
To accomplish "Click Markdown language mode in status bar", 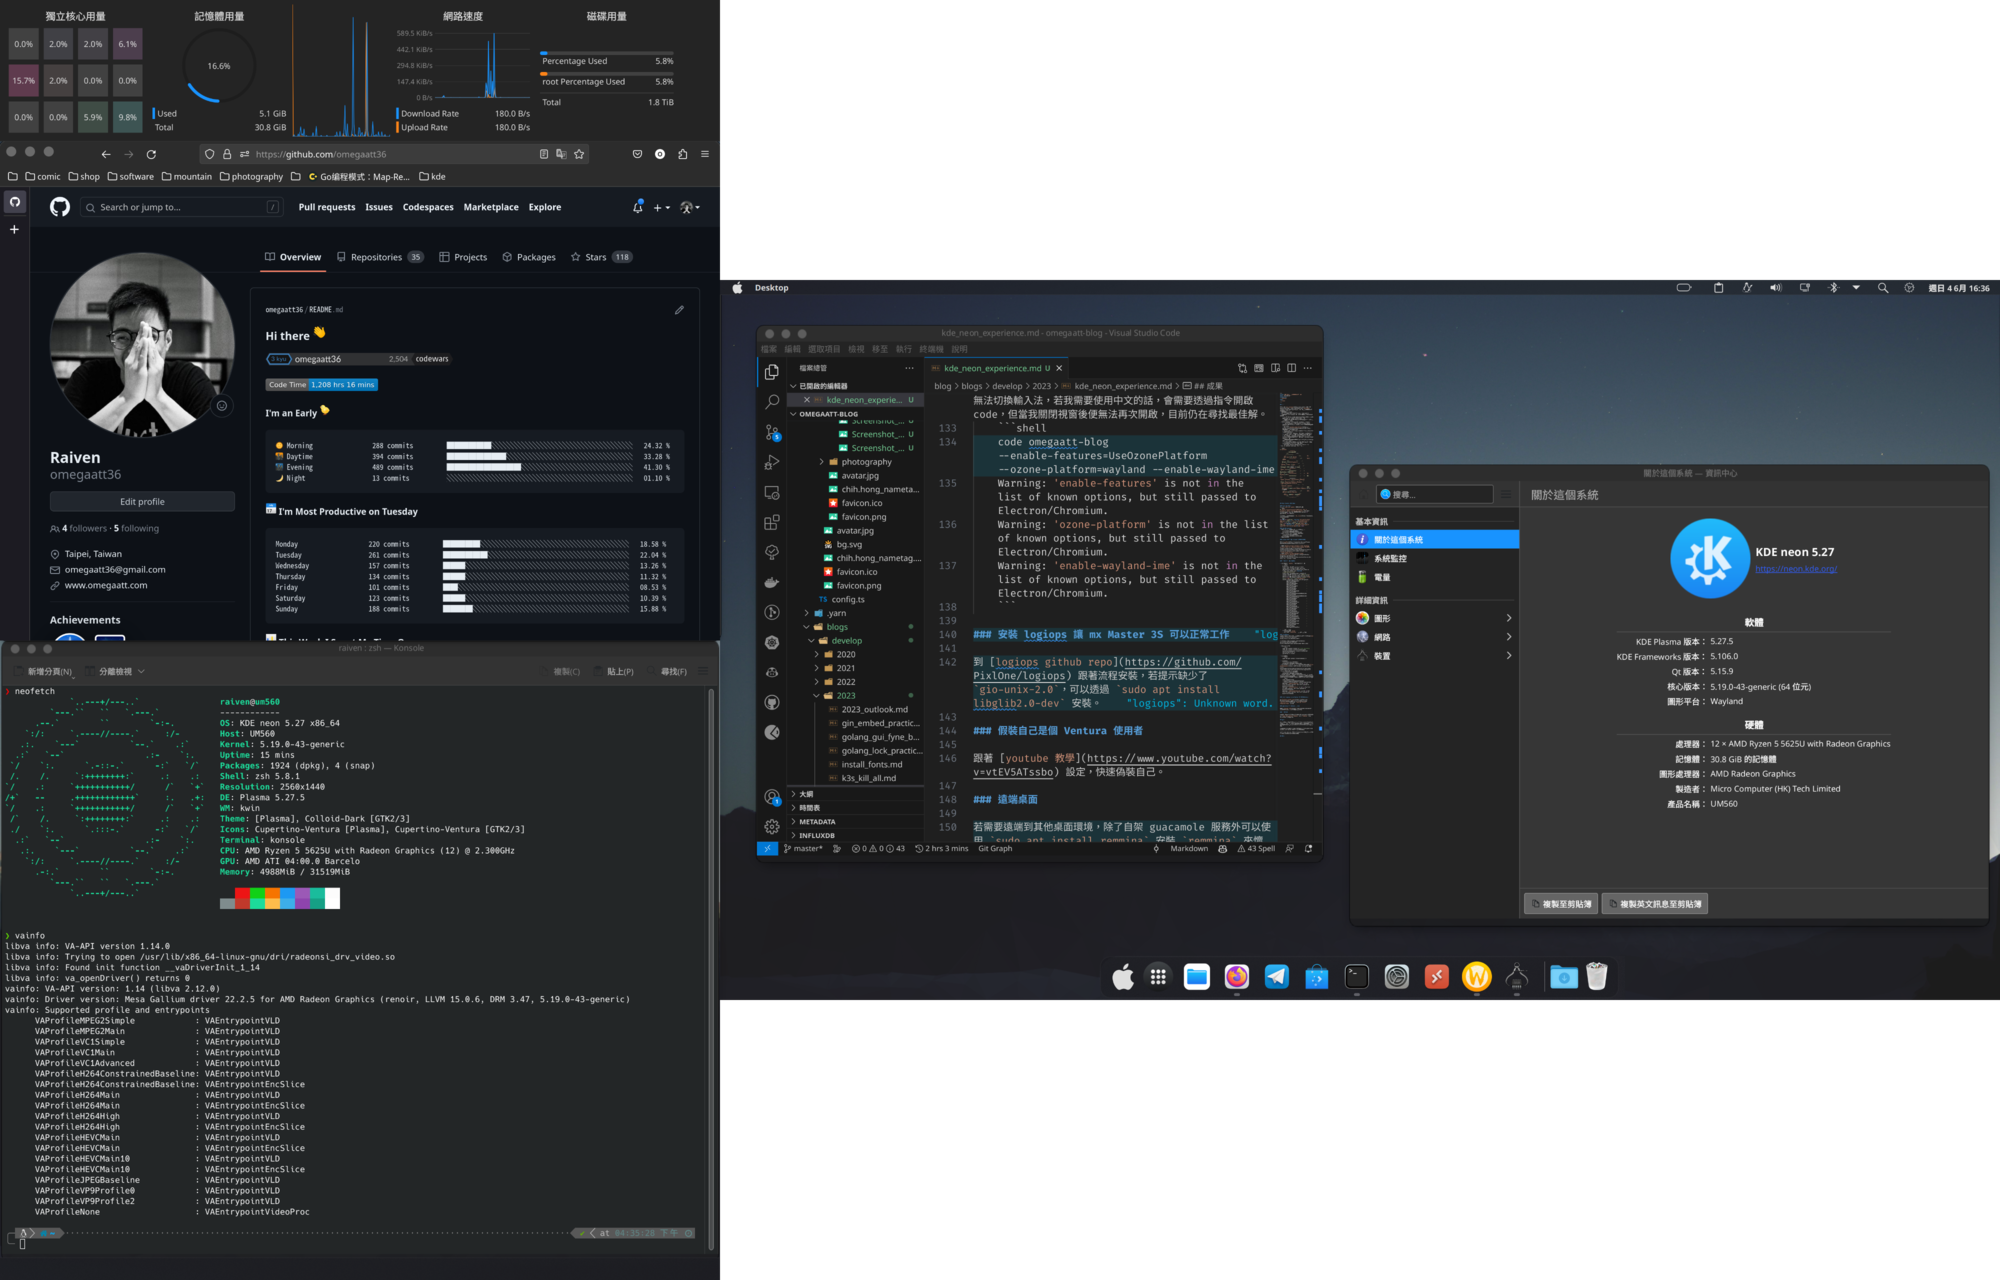I will 1189,848.
